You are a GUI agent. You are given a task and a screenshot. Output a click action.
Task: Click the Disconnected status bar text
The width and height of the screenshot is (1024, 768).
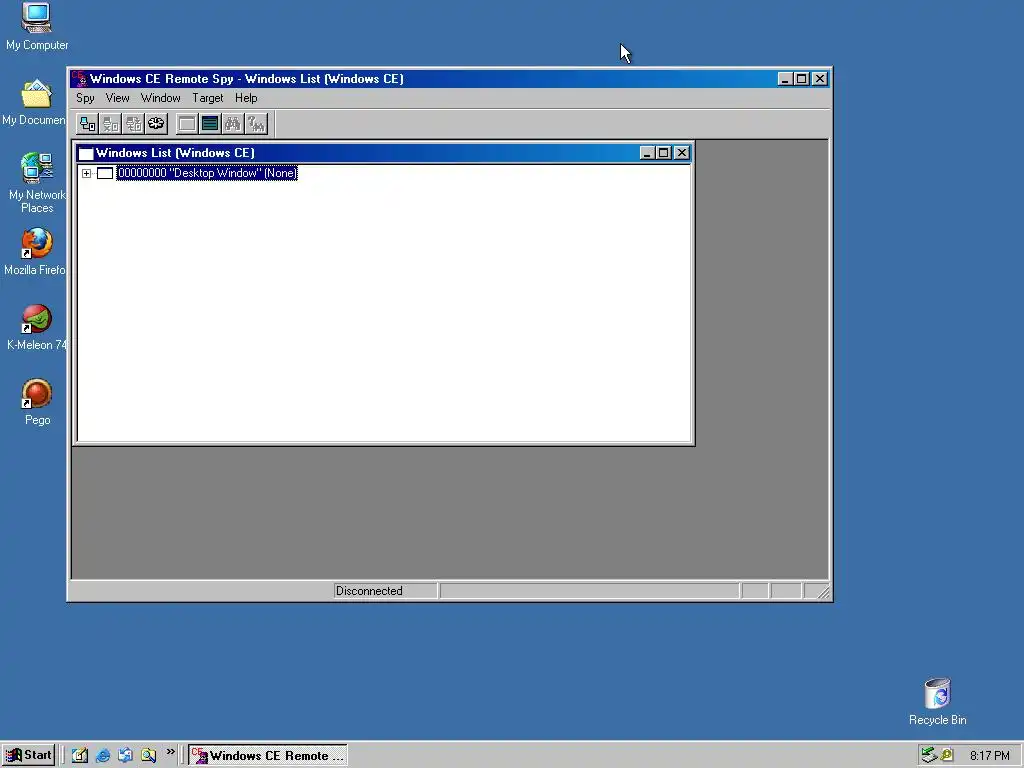[369, 591]
